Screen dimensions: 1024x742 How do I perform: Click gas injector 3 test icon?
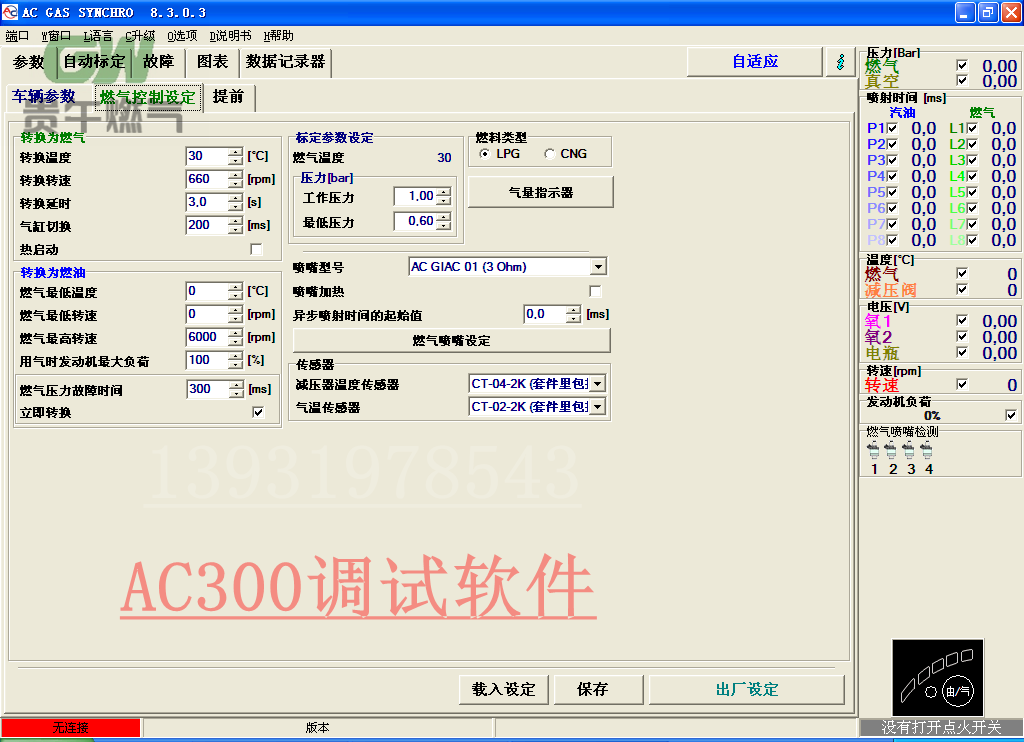[x=909, y=450]
